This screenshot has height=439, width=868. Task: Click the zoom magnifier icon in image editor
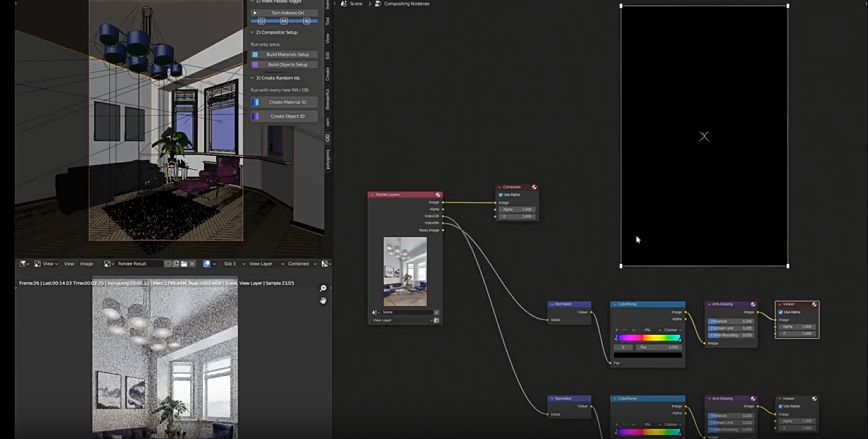click(323, 289)
